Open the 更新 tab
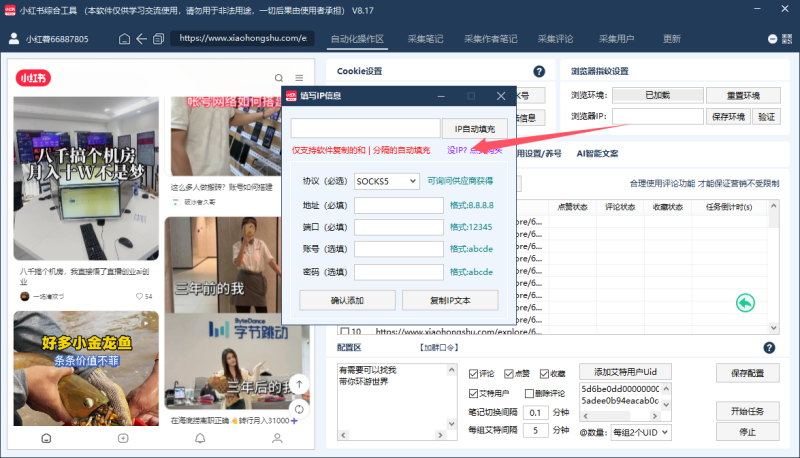The image size is (800, 458). tap(671, 39)
